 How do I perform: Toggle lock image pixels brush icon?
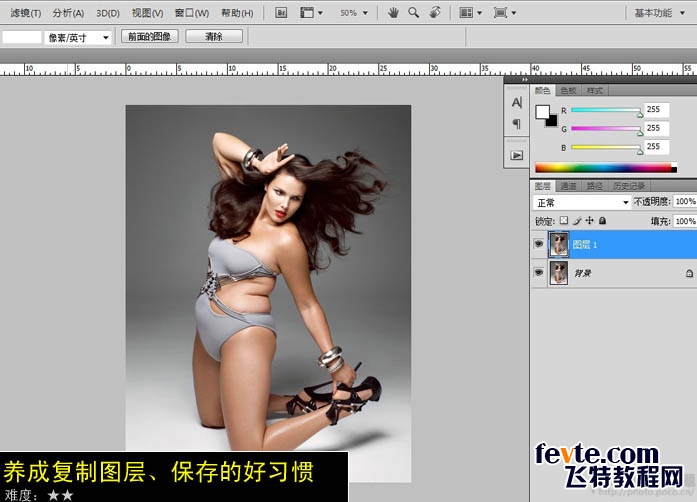tap(577, 220)
